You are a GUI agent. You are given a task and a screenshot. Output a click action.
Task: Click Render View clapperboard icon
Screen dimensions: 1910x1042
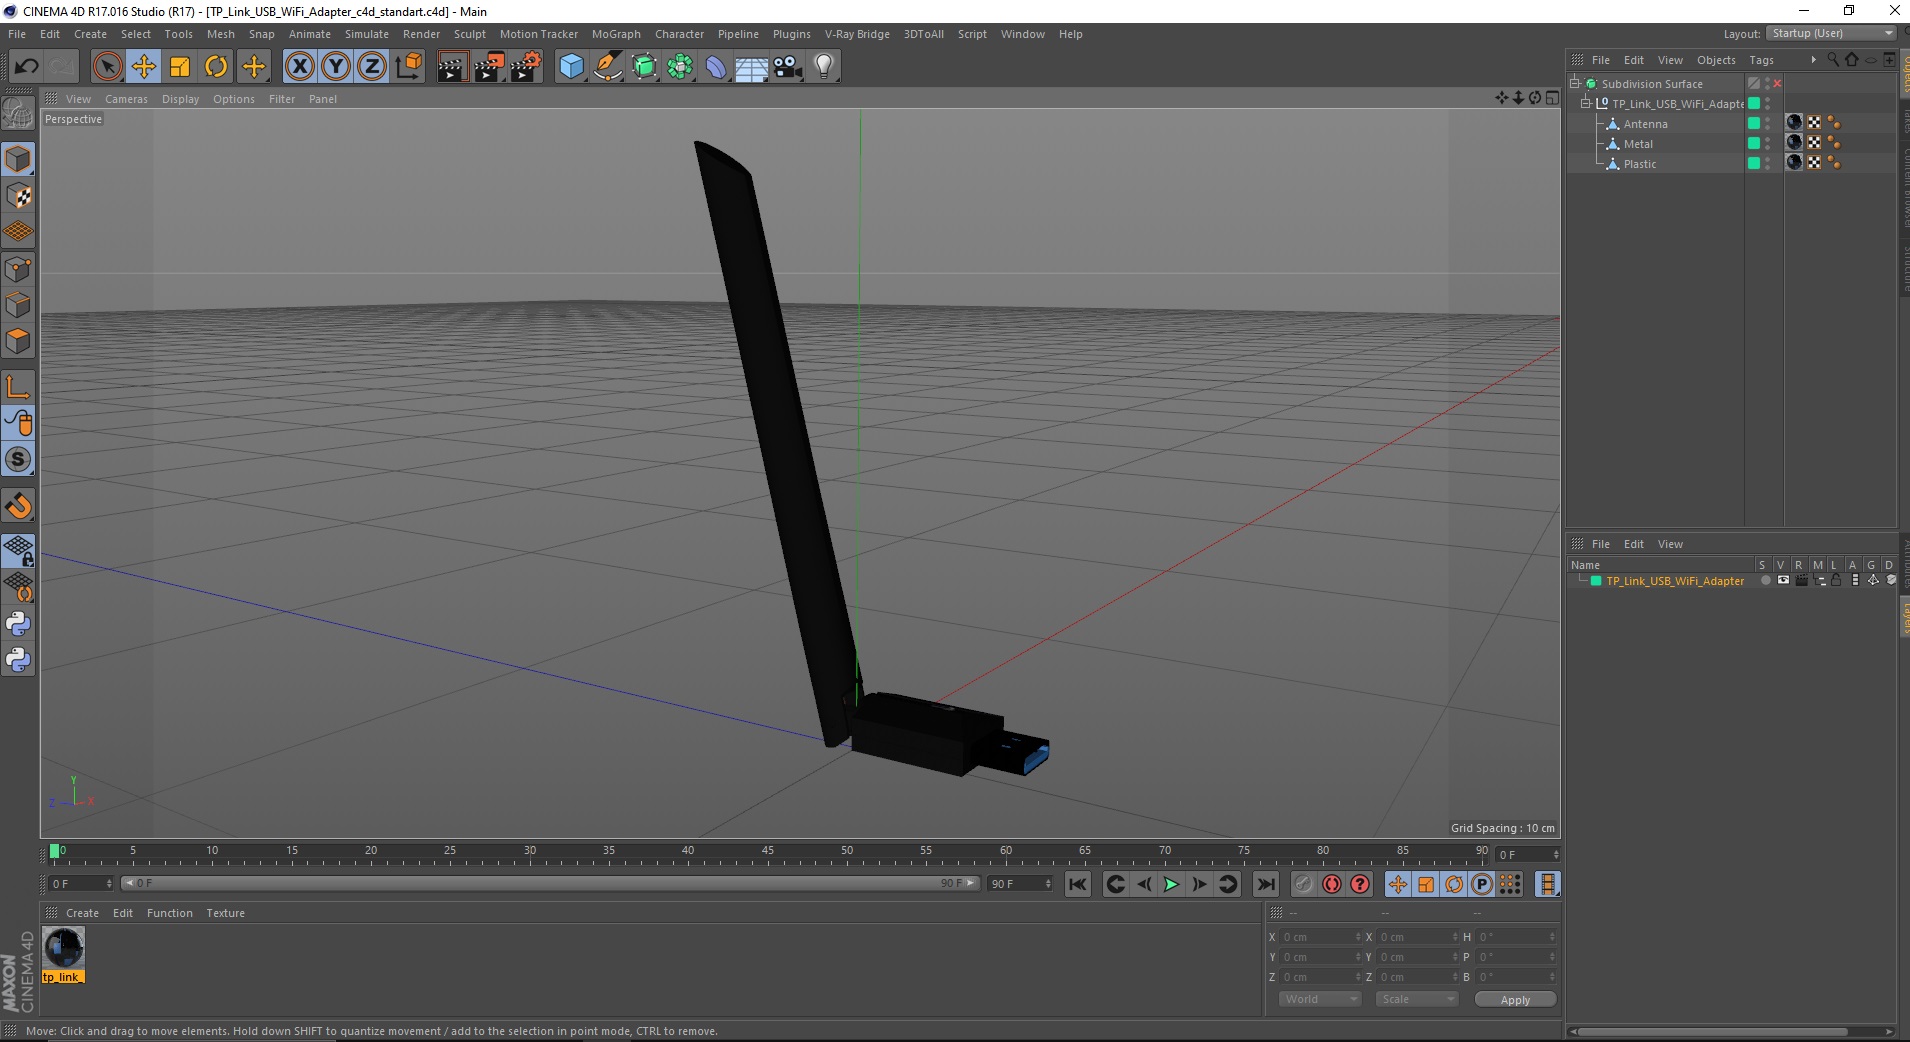(x=452, y=67)
